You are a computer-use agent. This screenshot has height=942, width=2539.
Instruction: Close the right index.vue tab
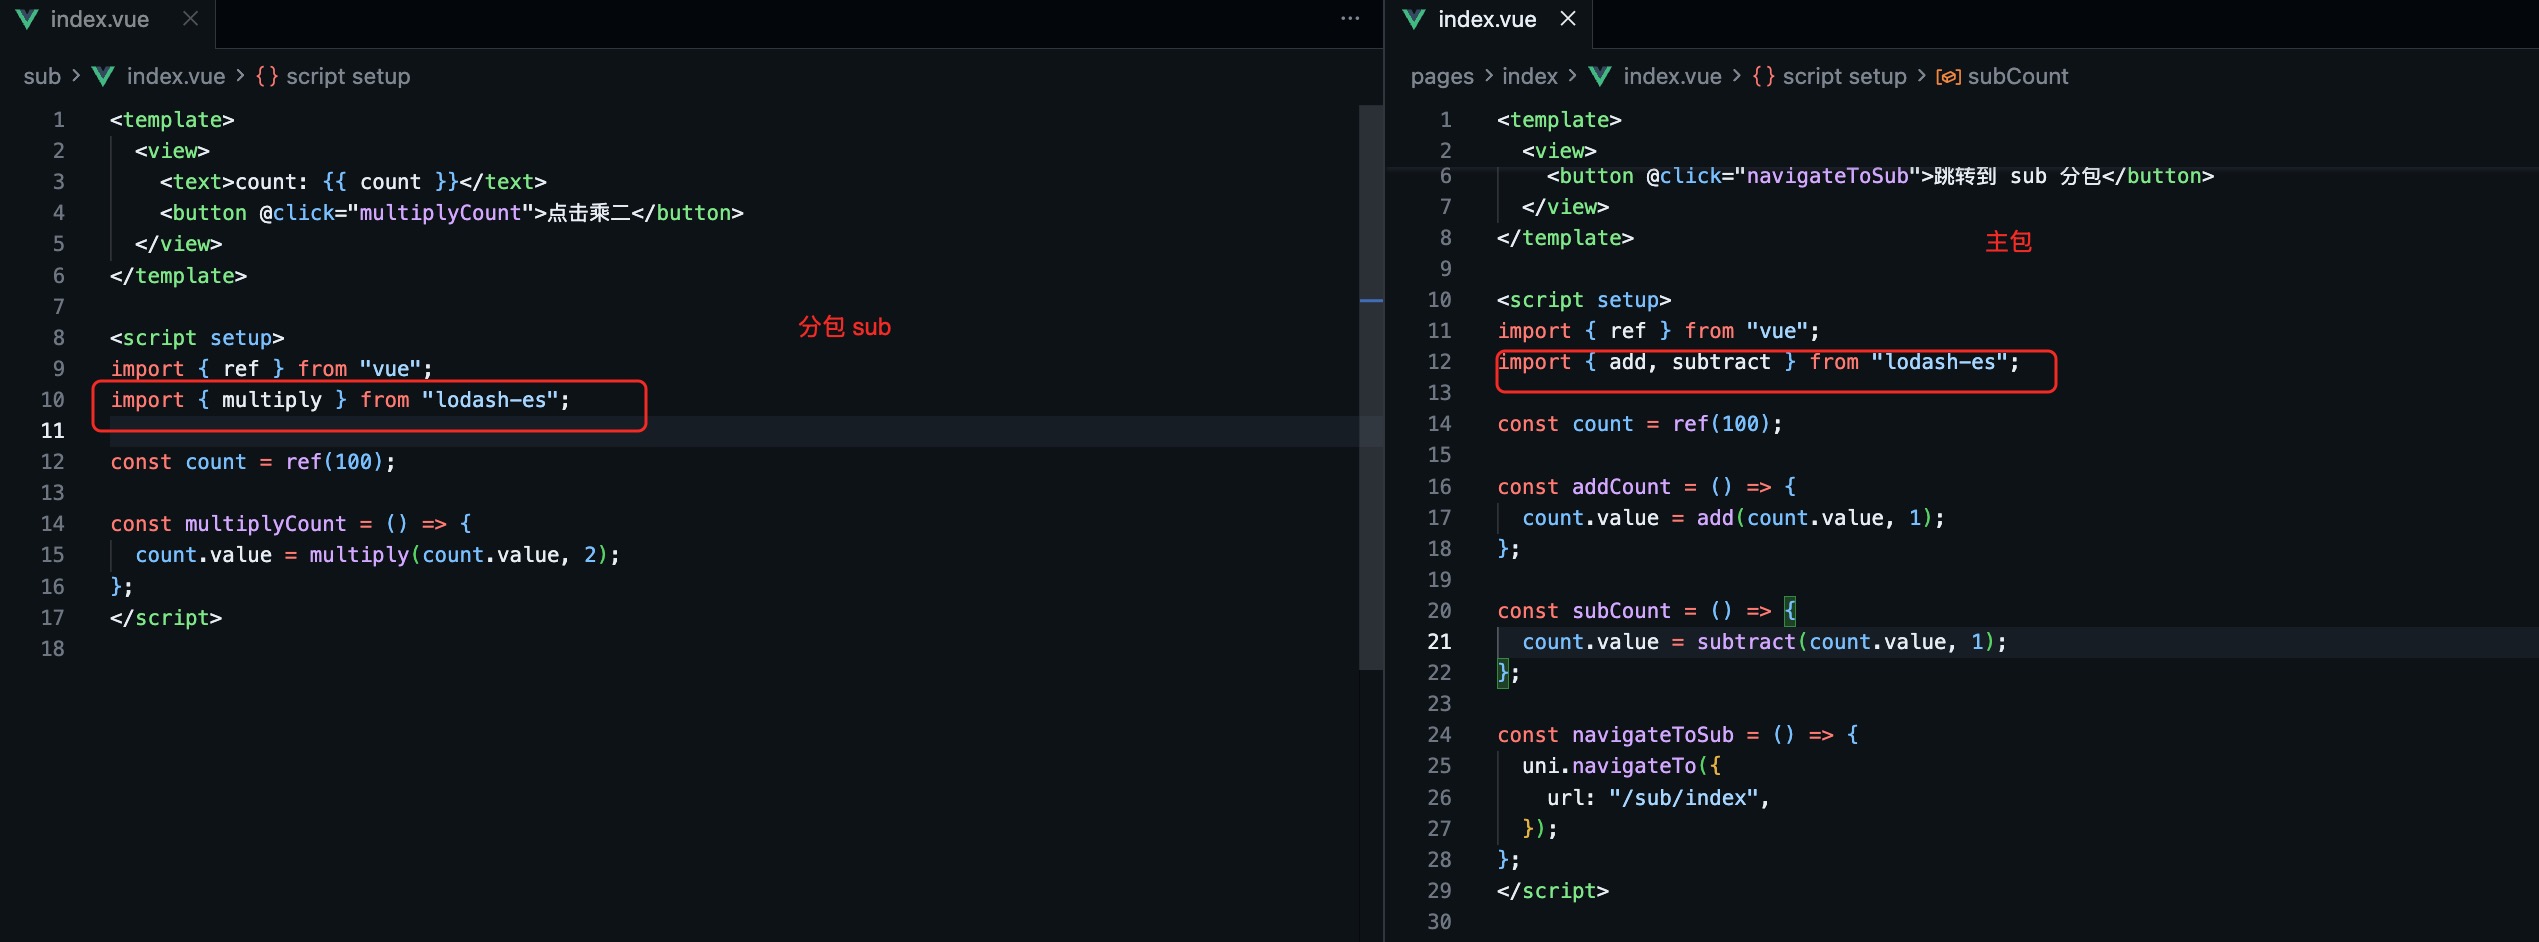pyautogui.click(x=1567, y=19)
